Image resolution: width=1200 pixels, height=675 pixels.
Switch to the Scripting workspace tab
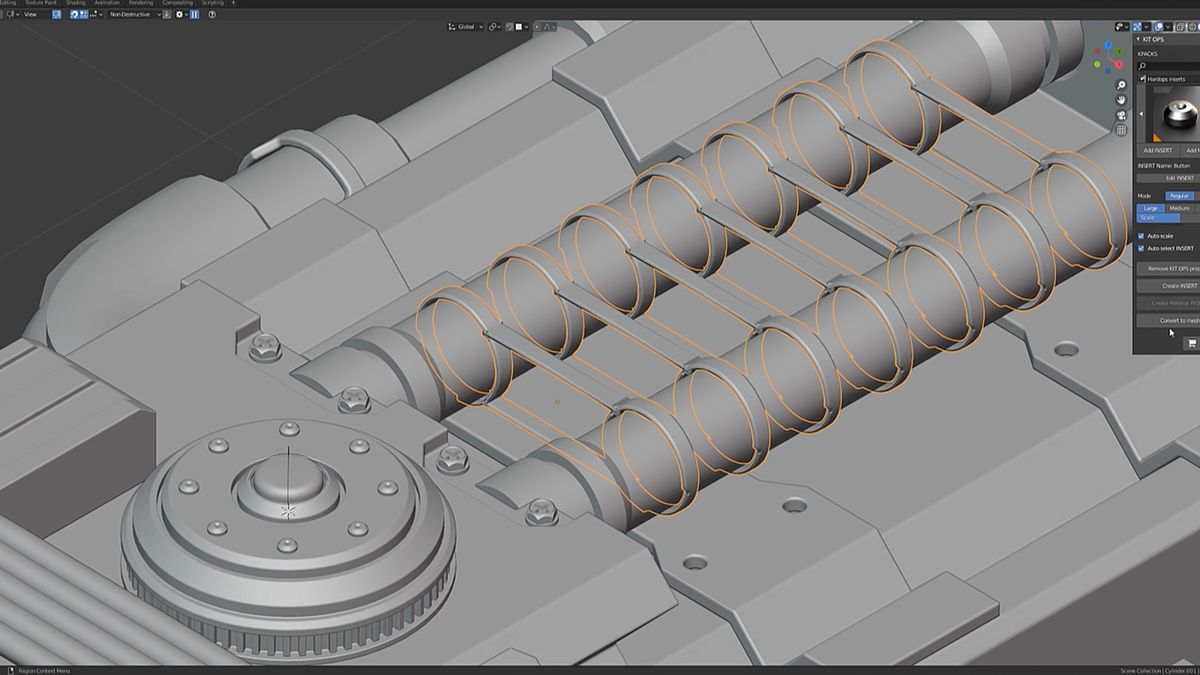209,3
